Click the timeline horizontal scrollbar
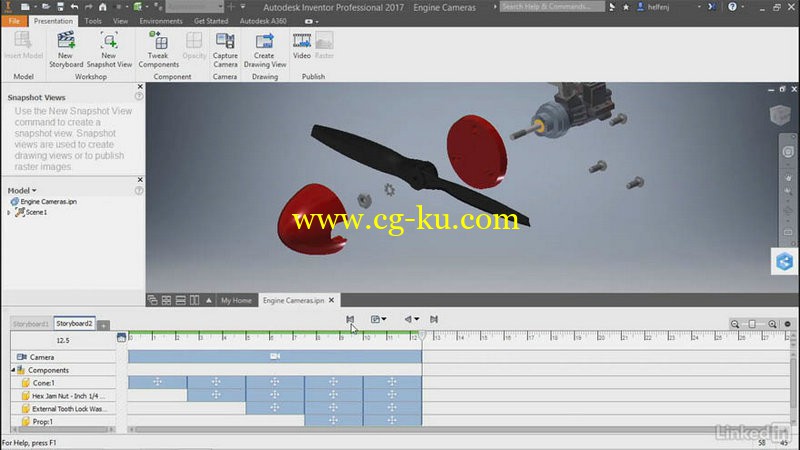The height and width of the screenshot is (450, 800). [x=458, y=430]
